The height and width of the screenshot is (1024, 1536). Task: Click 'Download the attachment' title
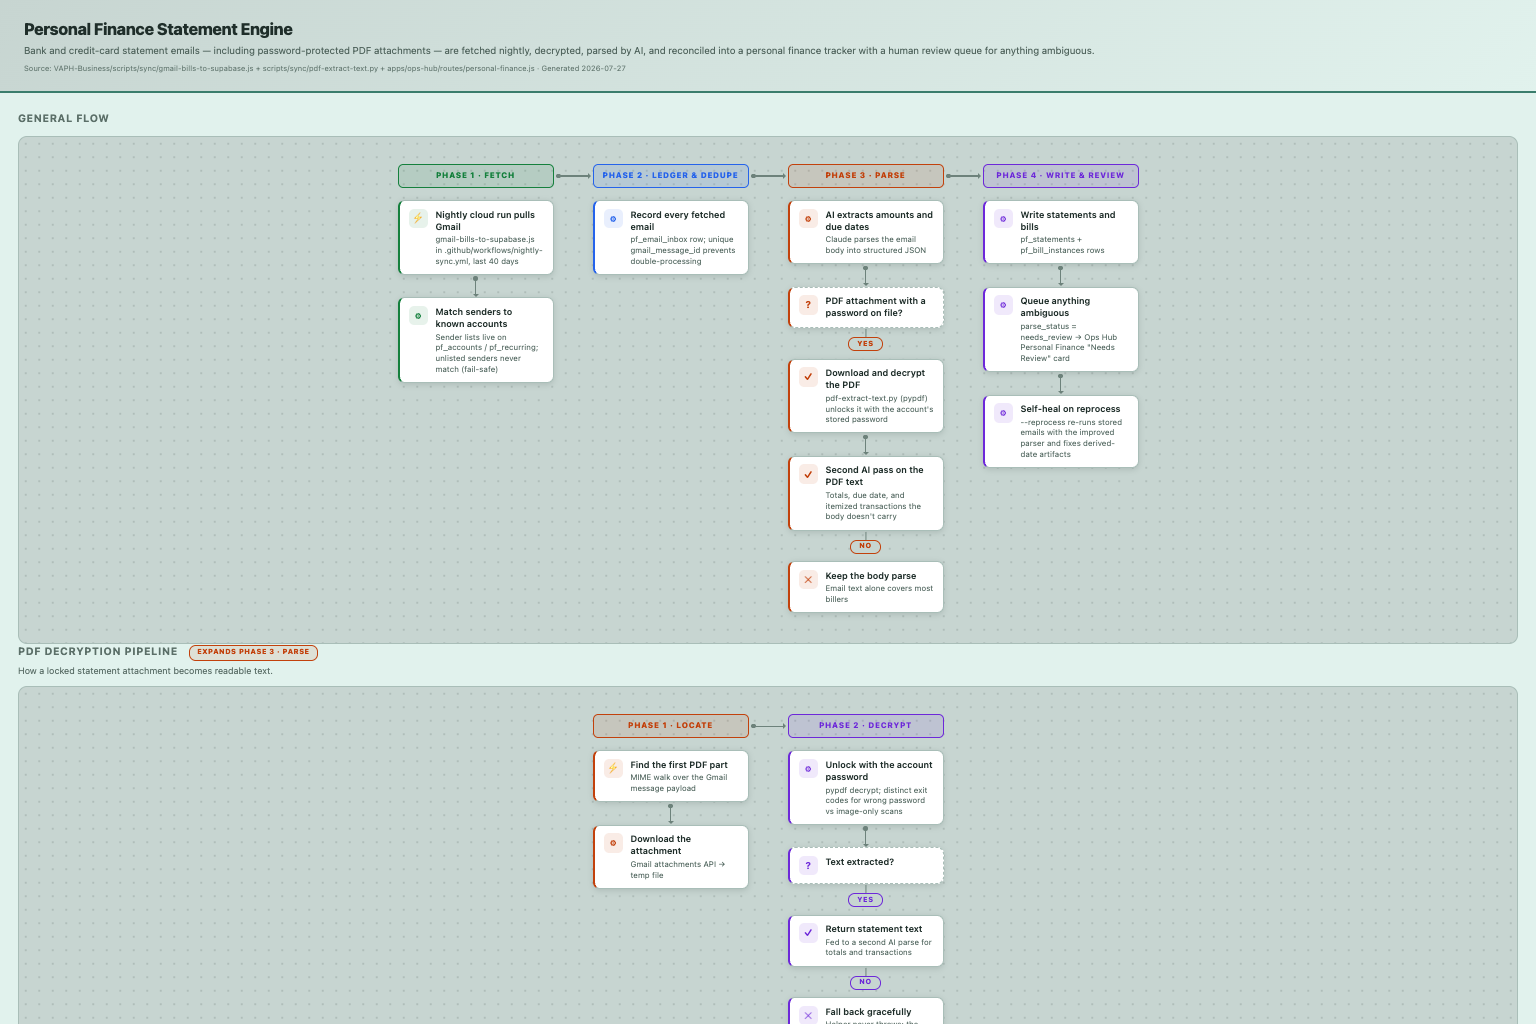[x=661, y=845]
